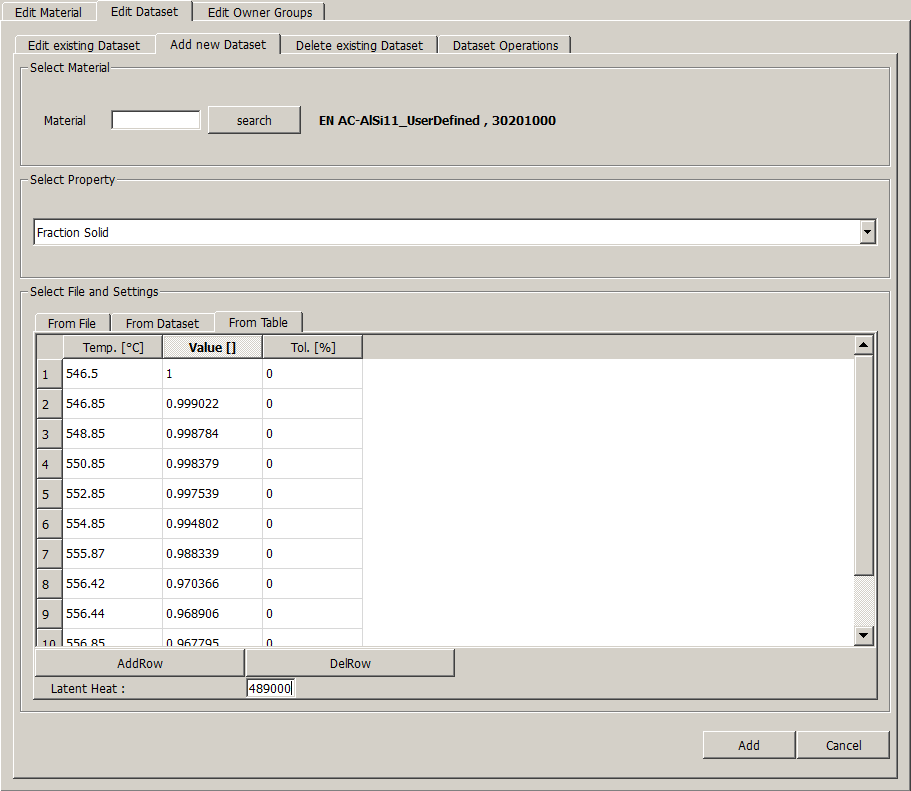Open the Dataset Operations tab
This screenshot has height=791, width=911.
[505, 45]
